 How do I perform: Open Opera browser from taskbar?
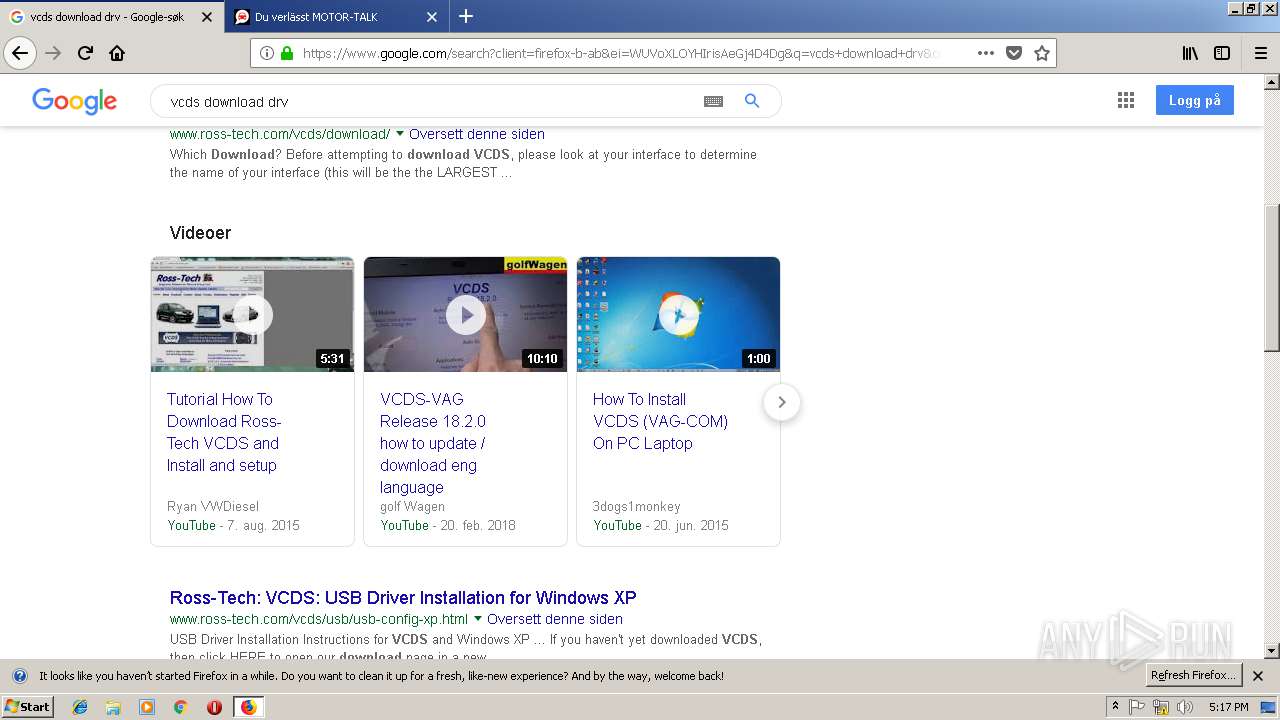click(x=214, y=707)
